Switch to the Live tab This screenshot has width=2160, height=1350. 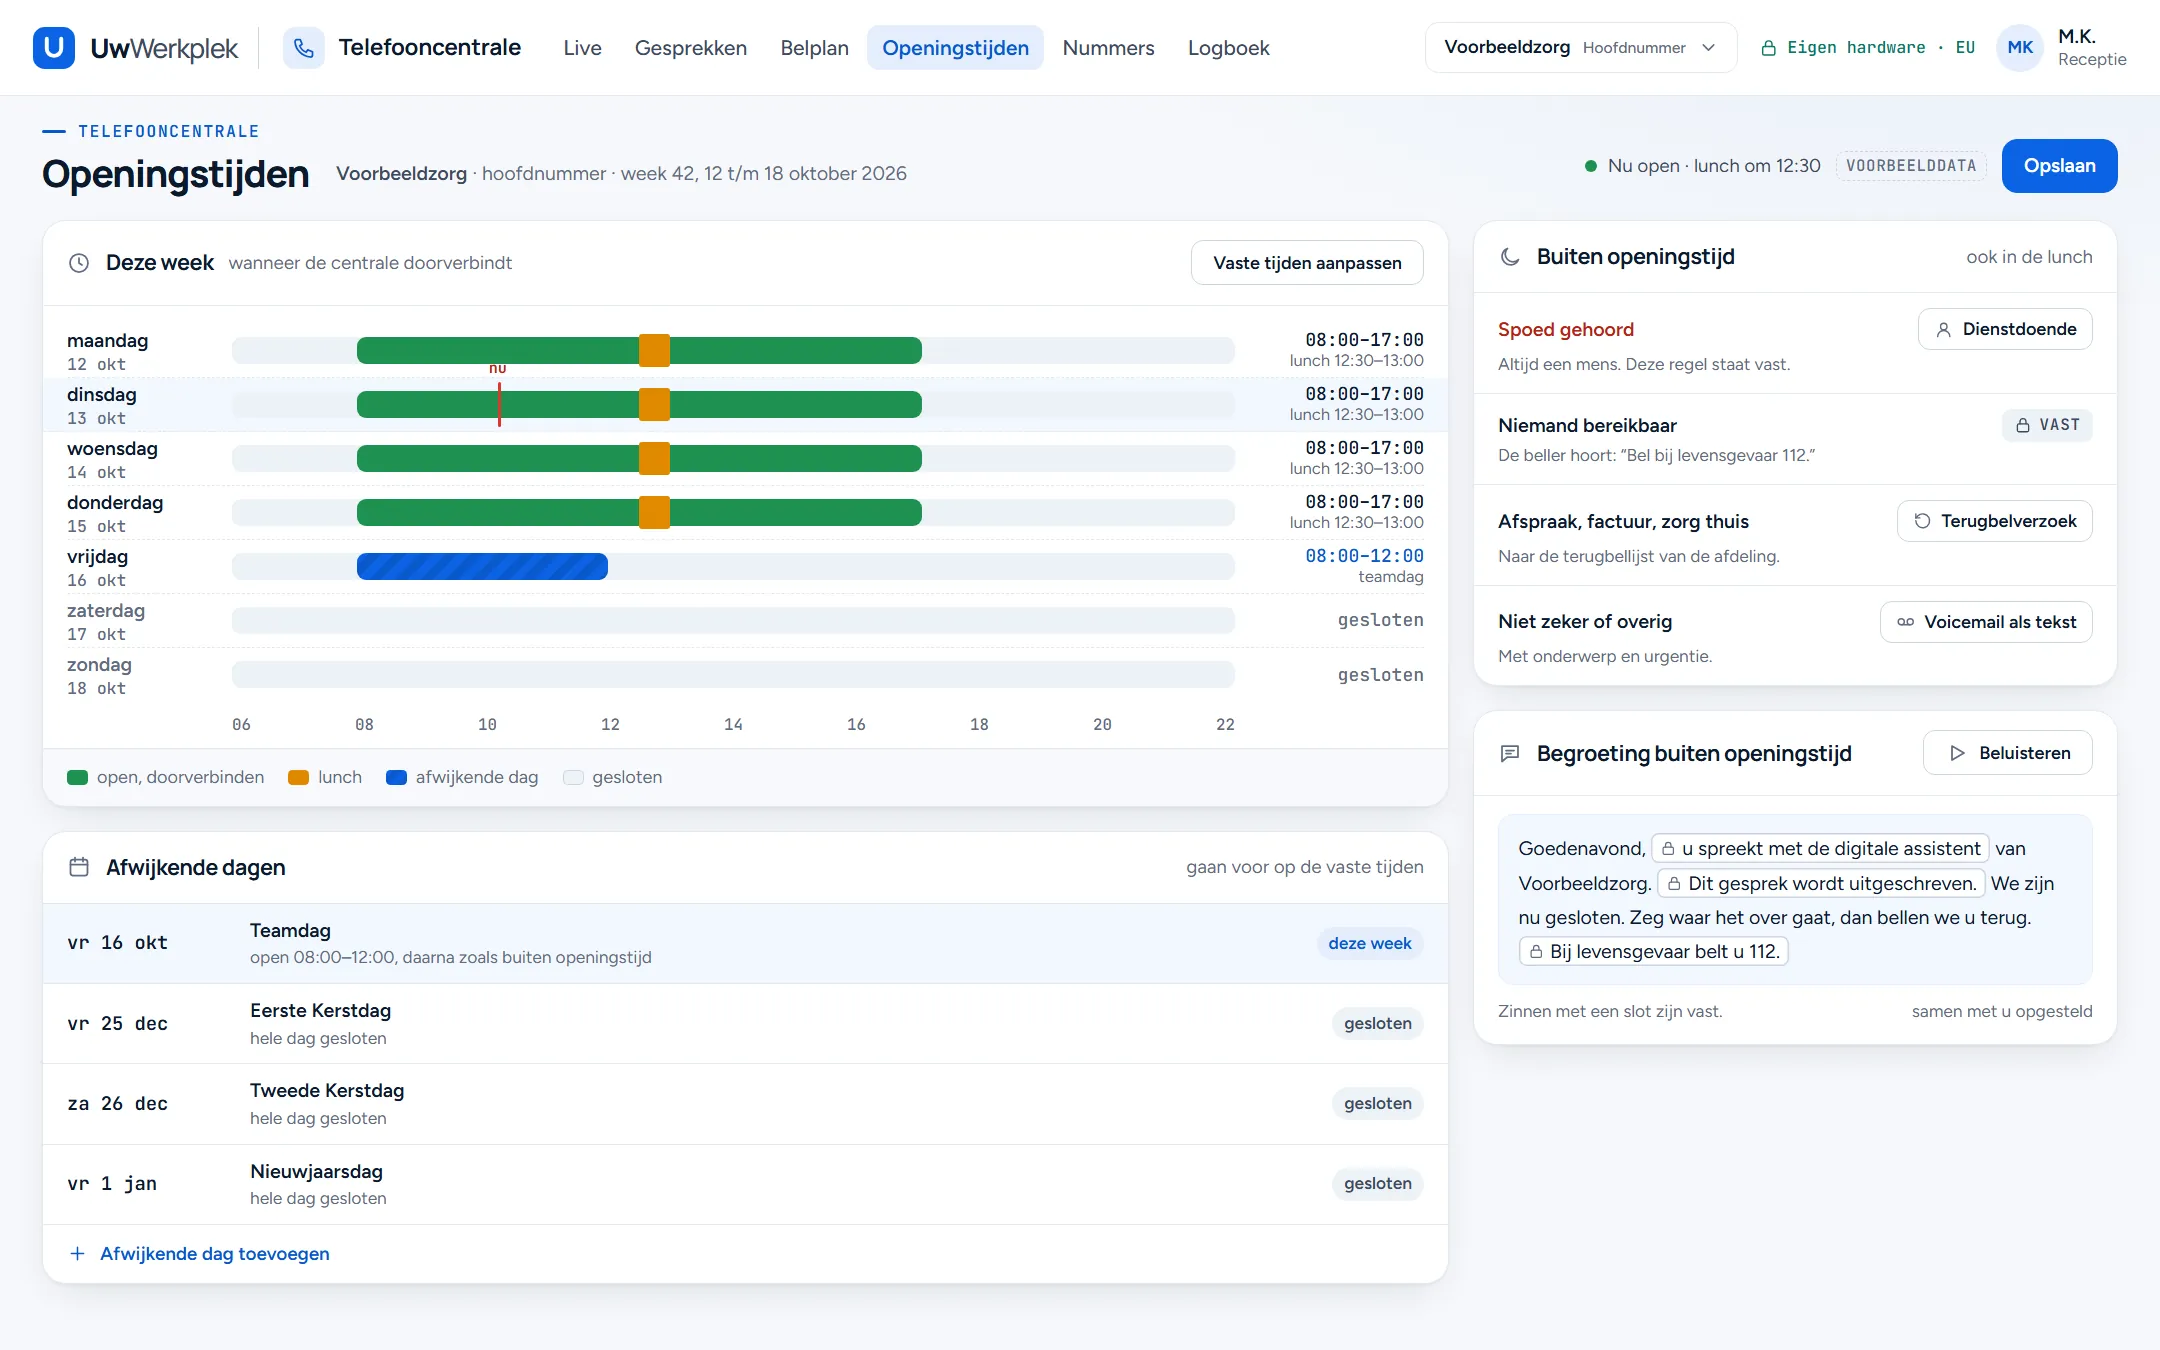pyautogui.click(x=582, y=48)
